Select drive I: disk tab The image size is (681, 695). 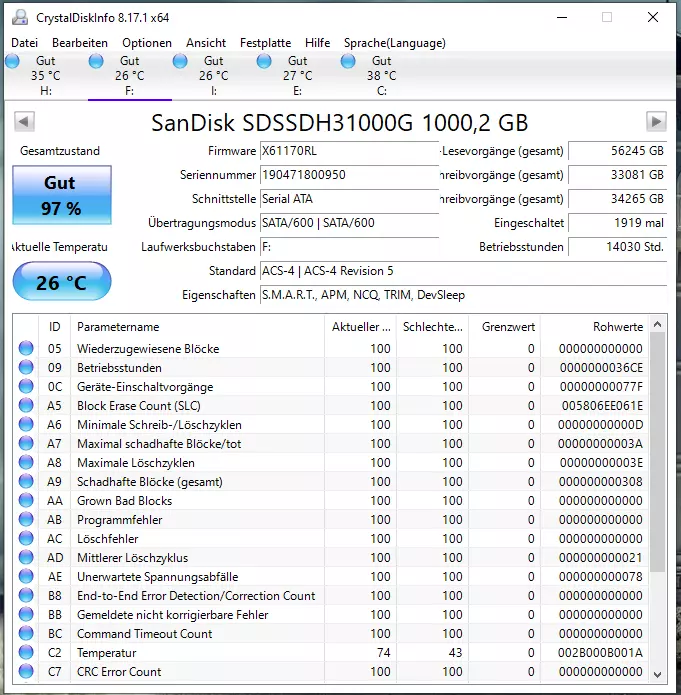(x=214, y=76)
